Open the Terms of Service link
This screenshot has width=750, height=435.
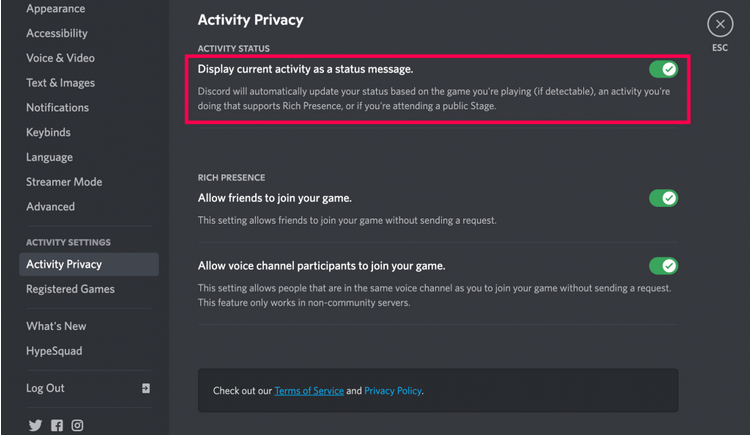click(x=309, y=391)
